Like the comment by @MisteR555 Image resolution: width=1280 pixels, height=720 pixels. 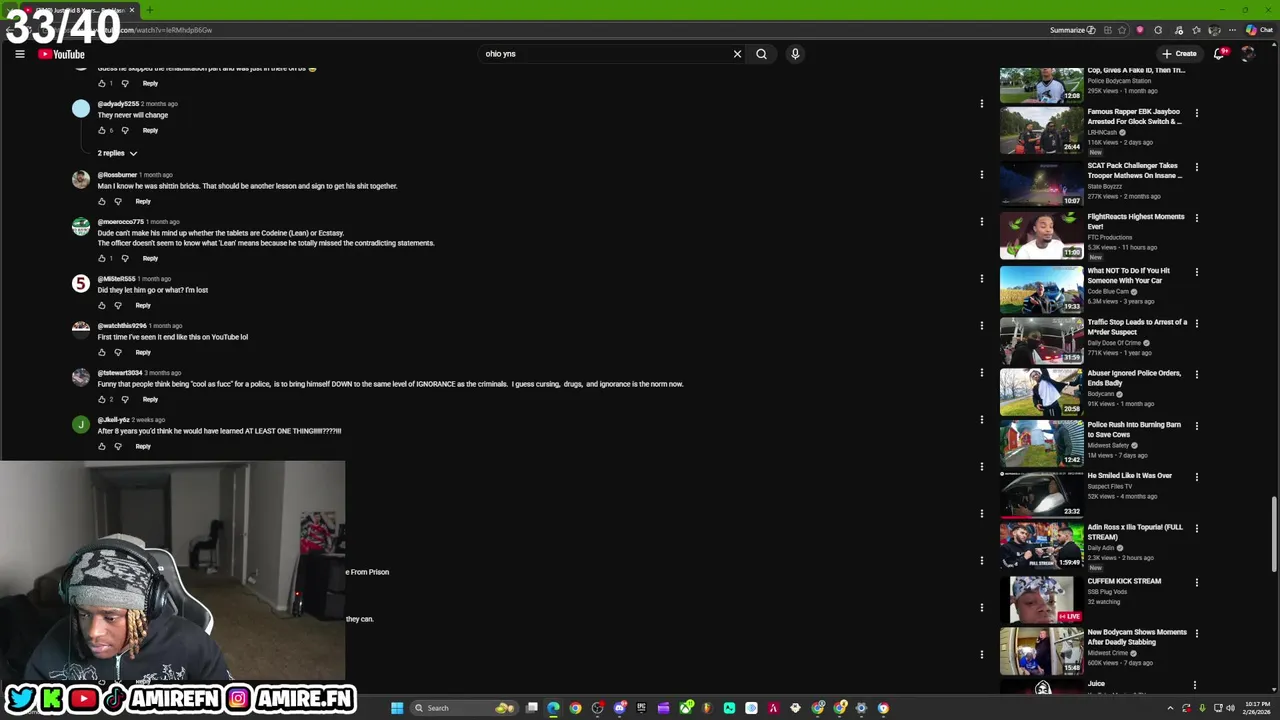click(x=101, y=305)
